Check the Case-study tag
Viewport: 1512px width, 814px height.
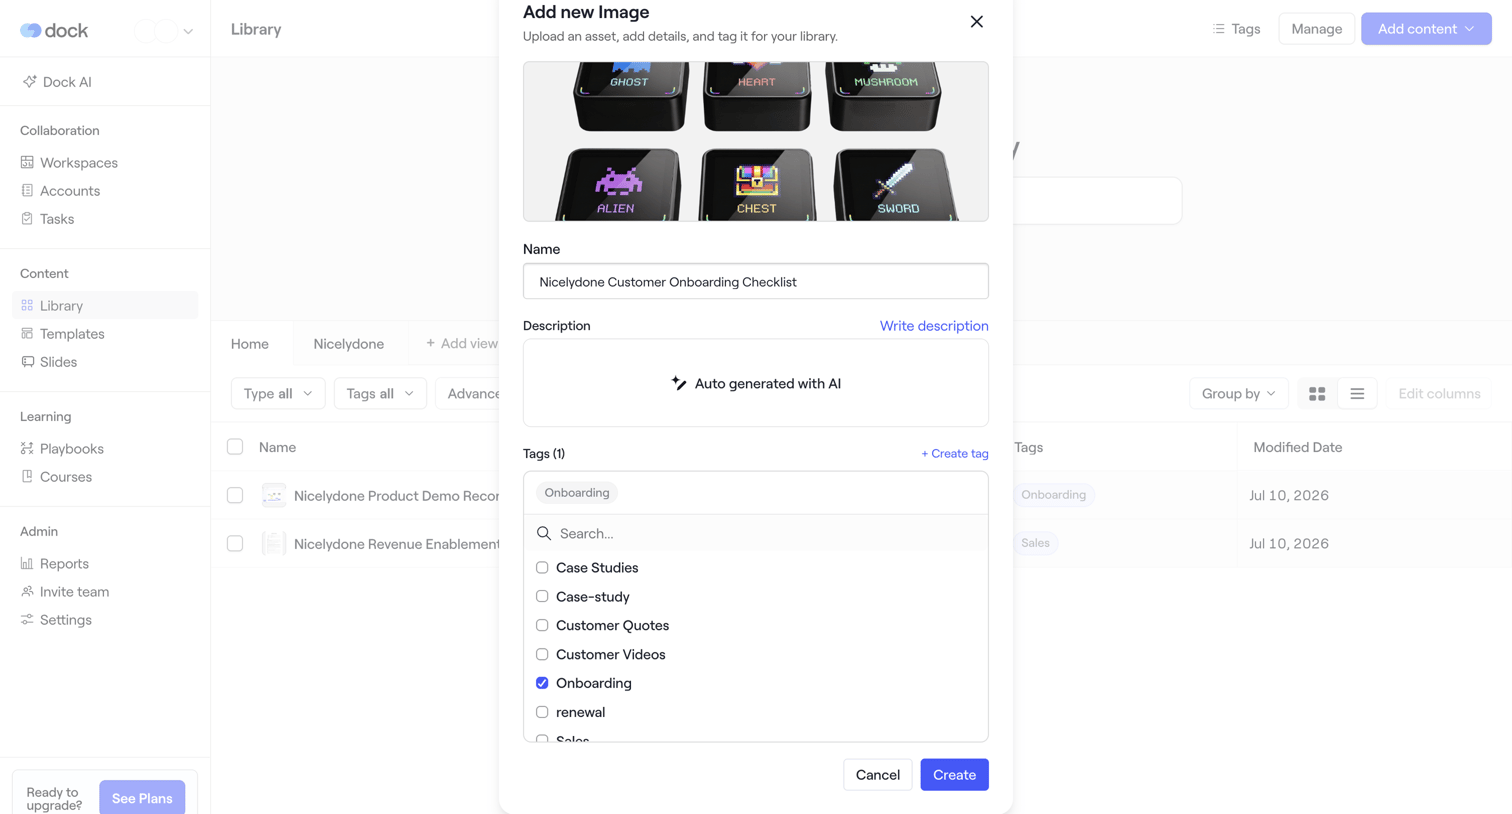(x=542, y=596)
